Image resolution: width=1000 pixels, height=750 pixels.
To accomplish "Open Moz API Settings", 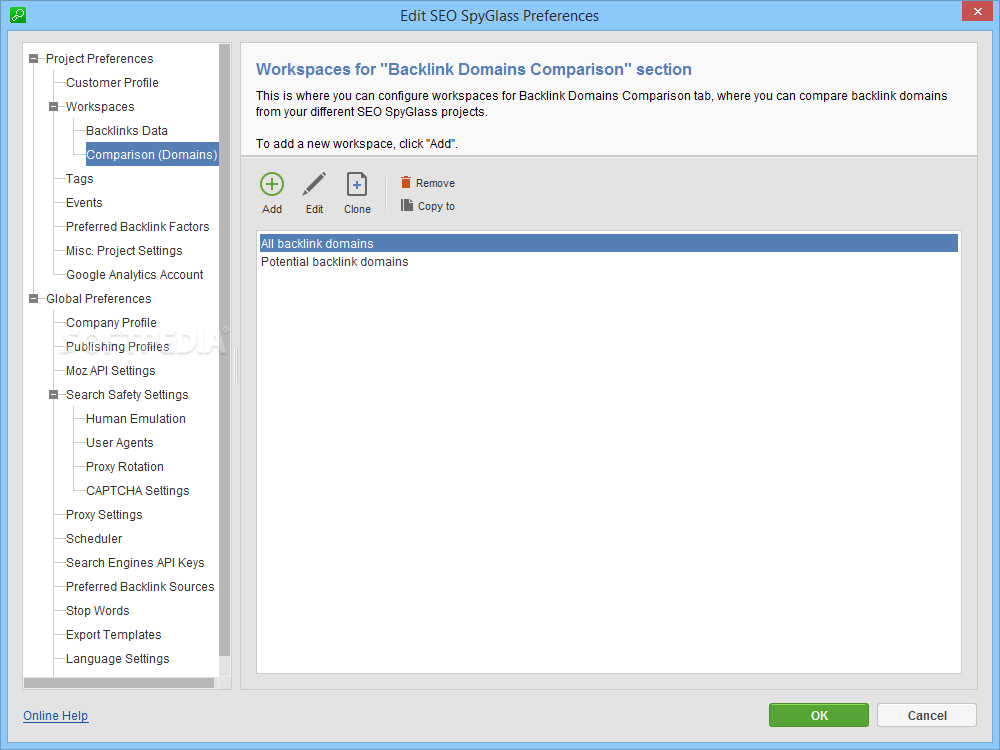I will tap(111, 371).
